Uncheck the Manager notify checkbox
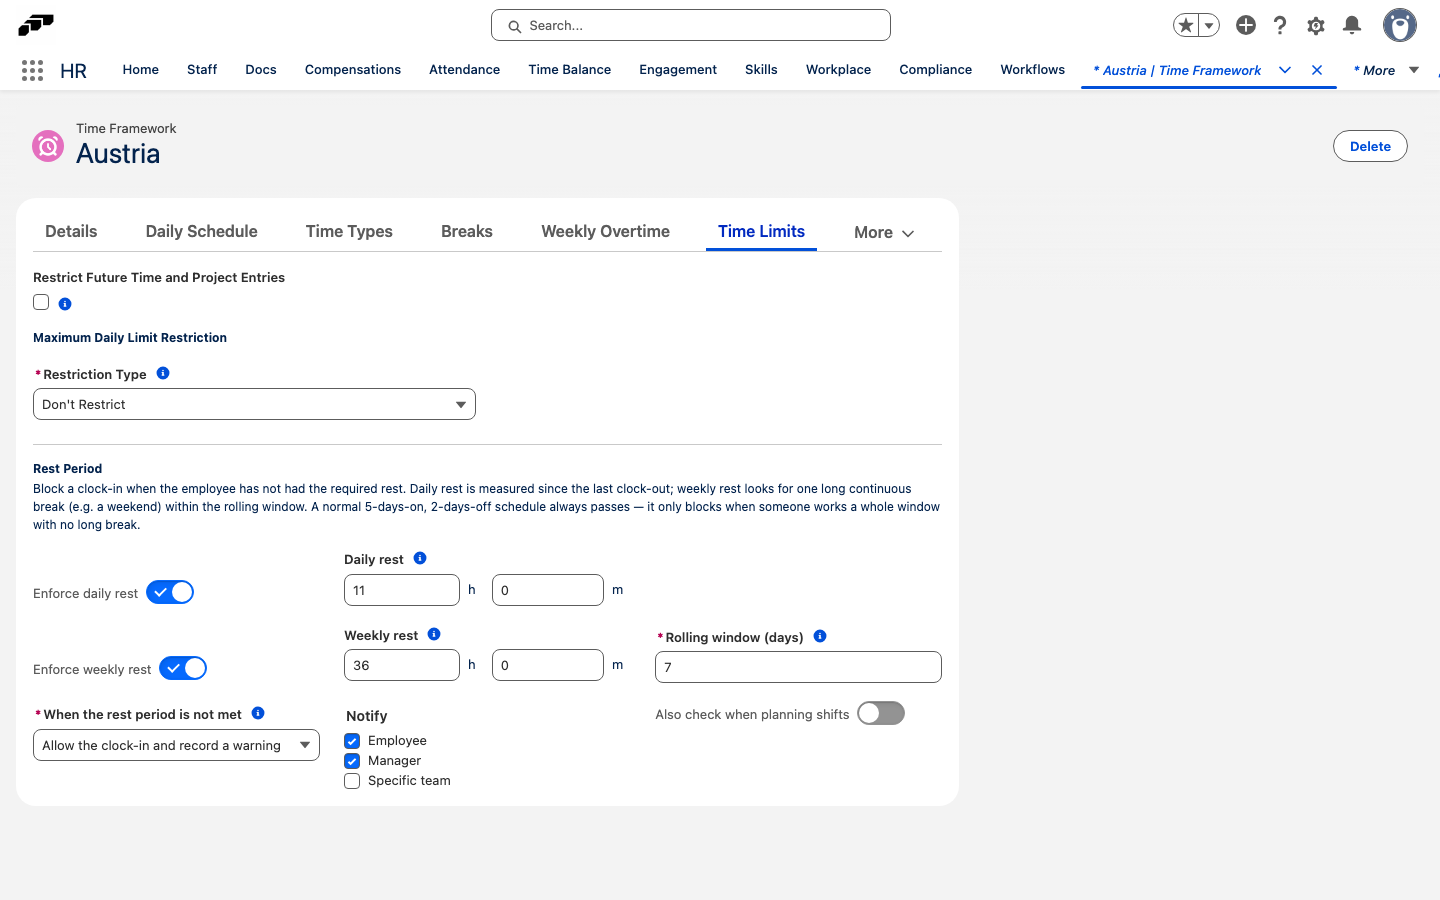 click(352, 761)
